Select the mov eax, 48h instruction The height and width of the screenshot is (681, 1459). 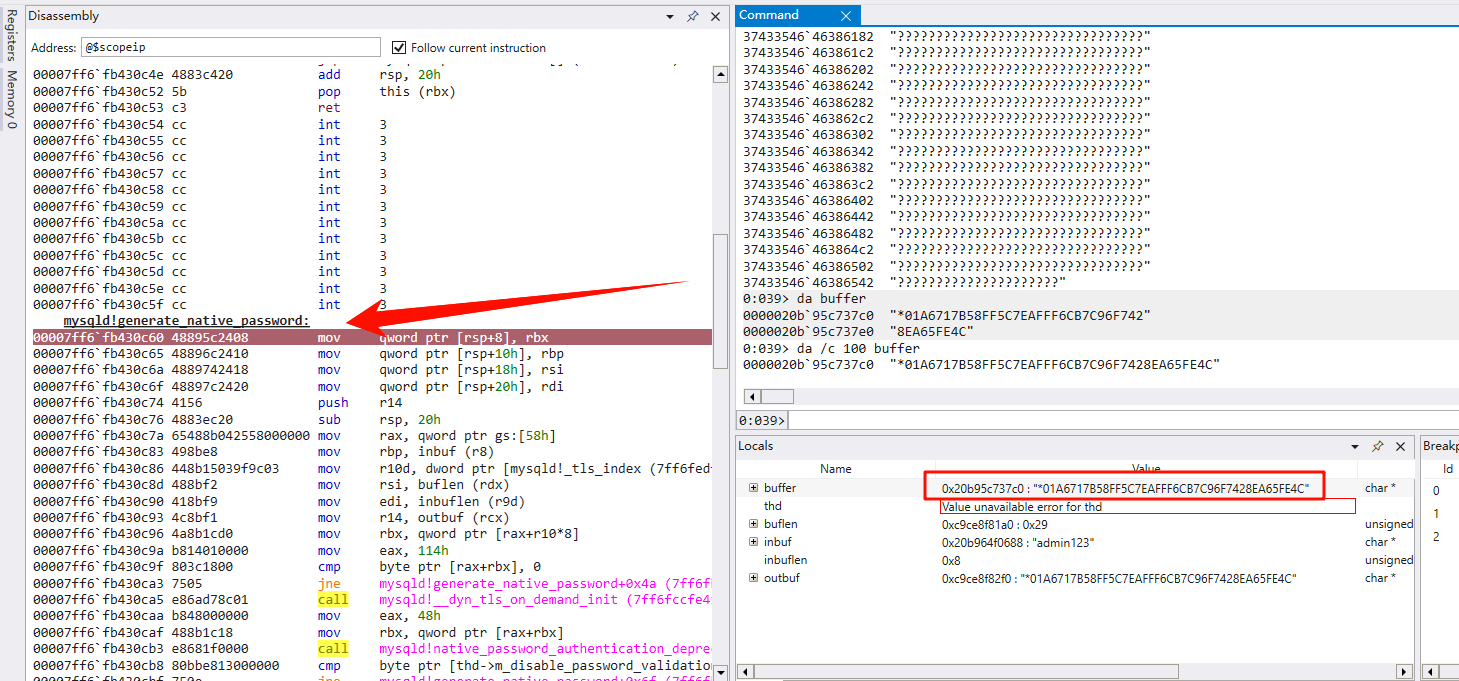tap(372, 615)
